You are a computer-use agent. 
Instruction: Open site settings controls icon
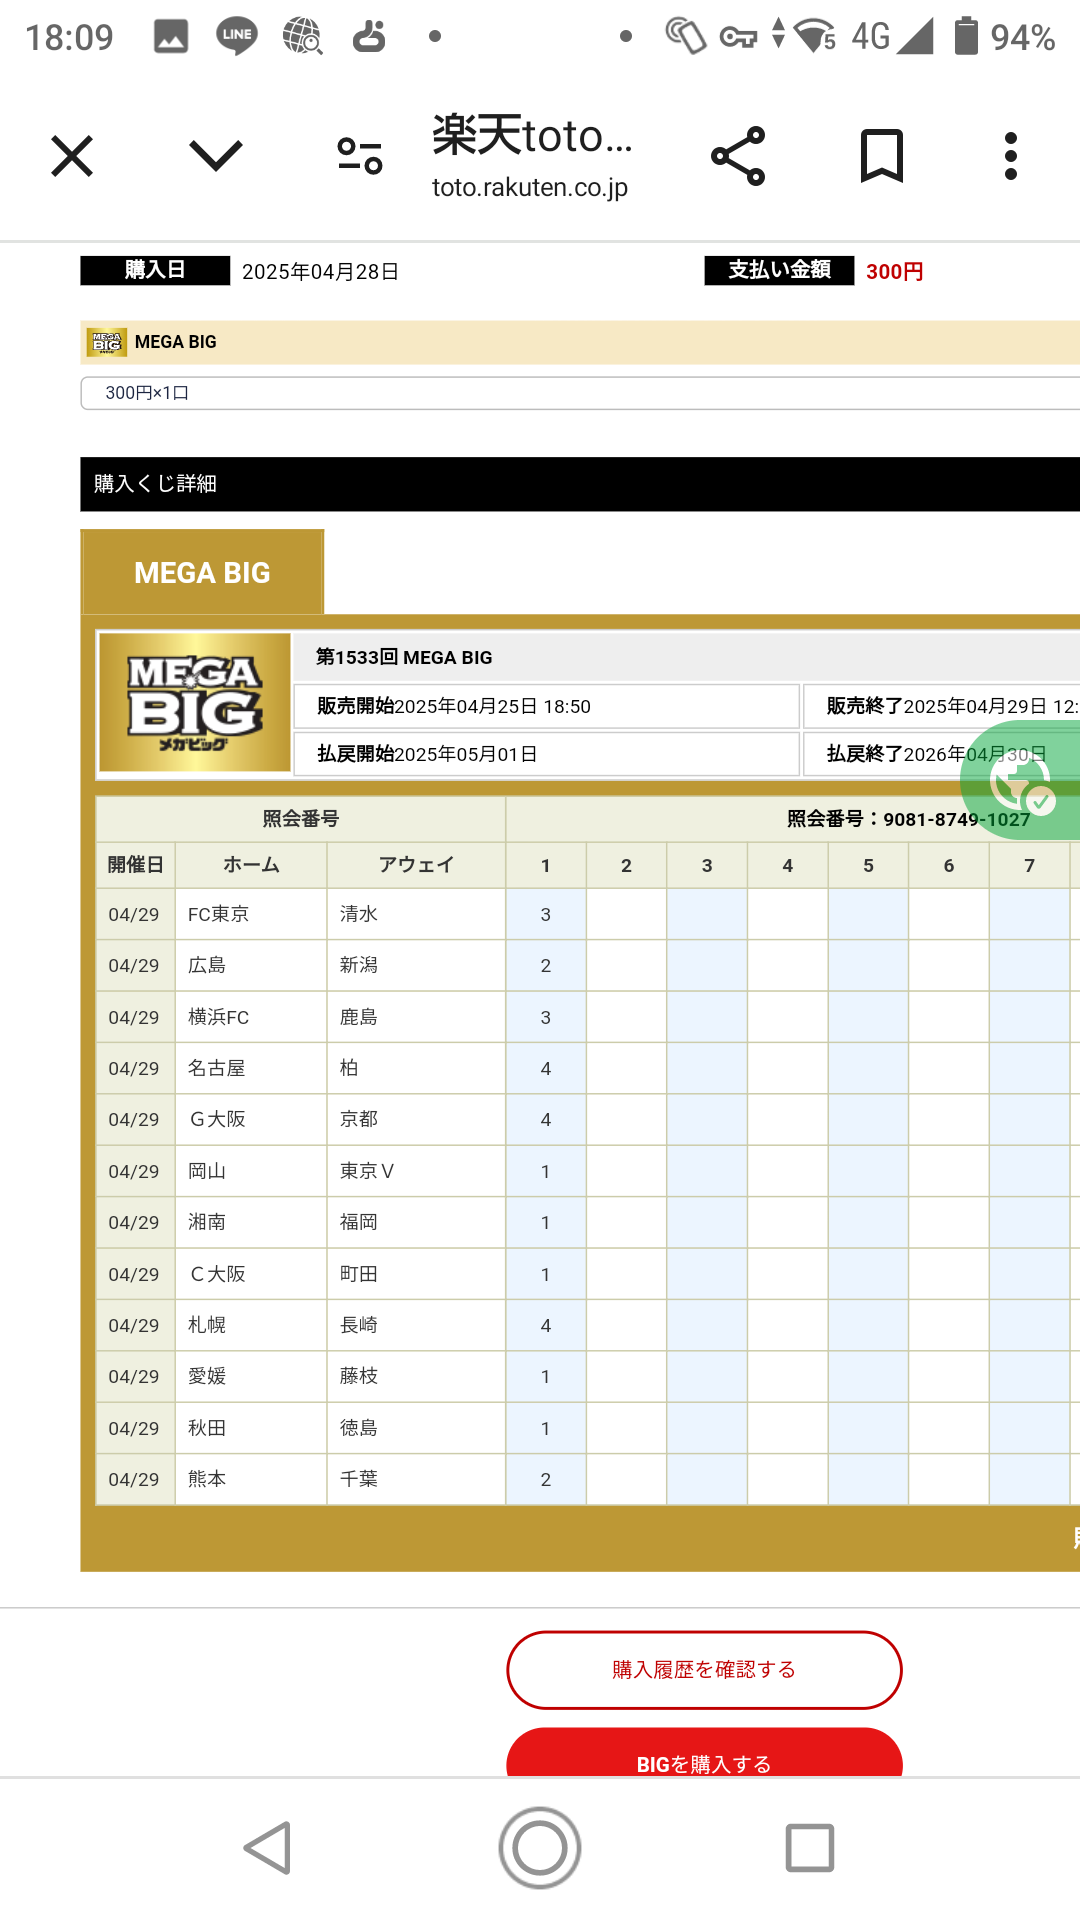point(360,156)
